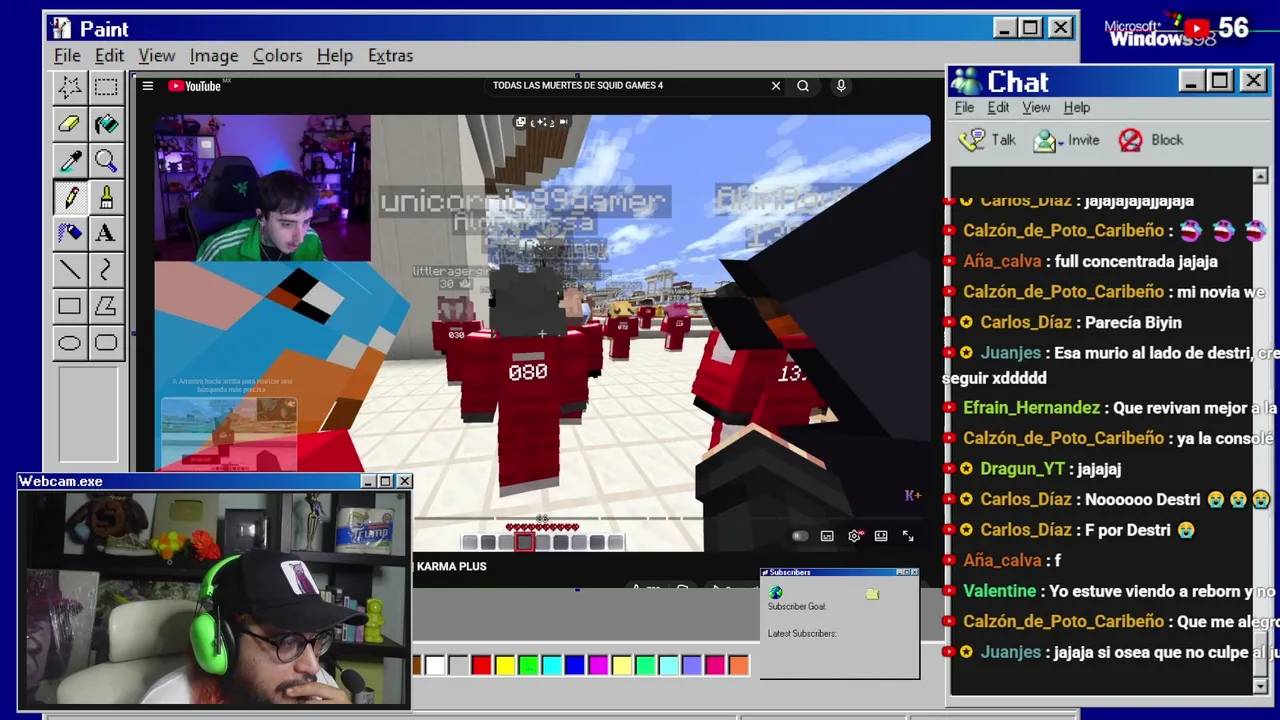
Task: Click the Talk button in Chat
Action: 987,140
